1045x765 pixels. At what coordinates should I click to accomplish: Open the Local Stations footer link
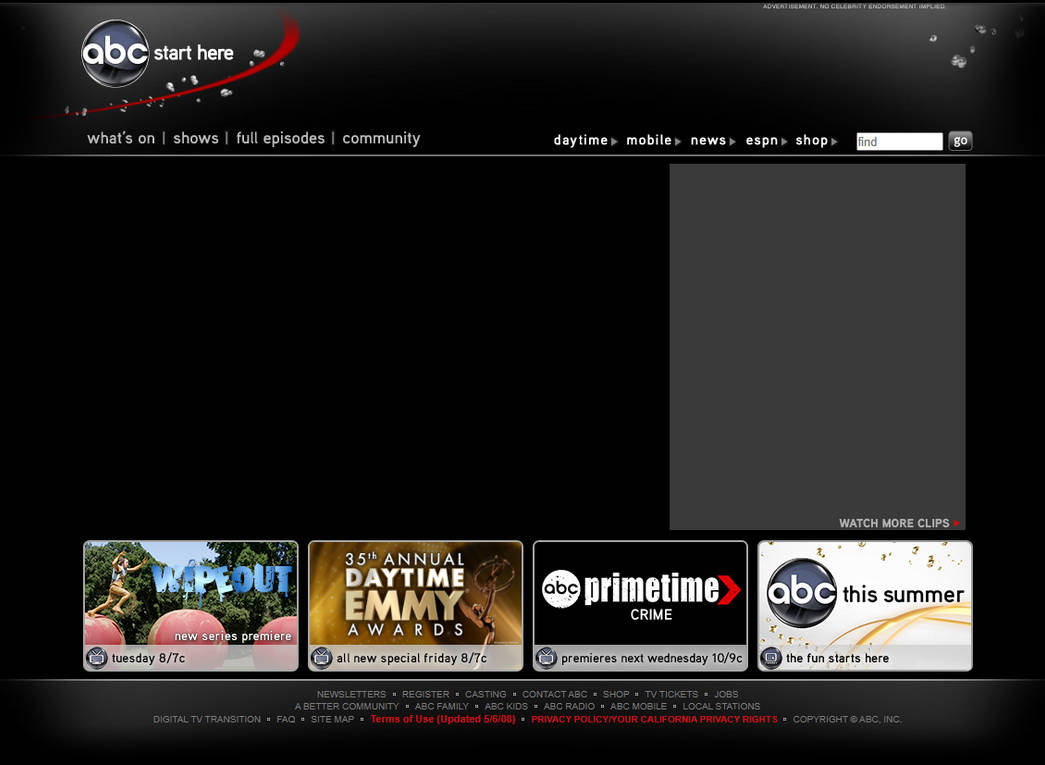pyautogui.click(x=721, y=706)
